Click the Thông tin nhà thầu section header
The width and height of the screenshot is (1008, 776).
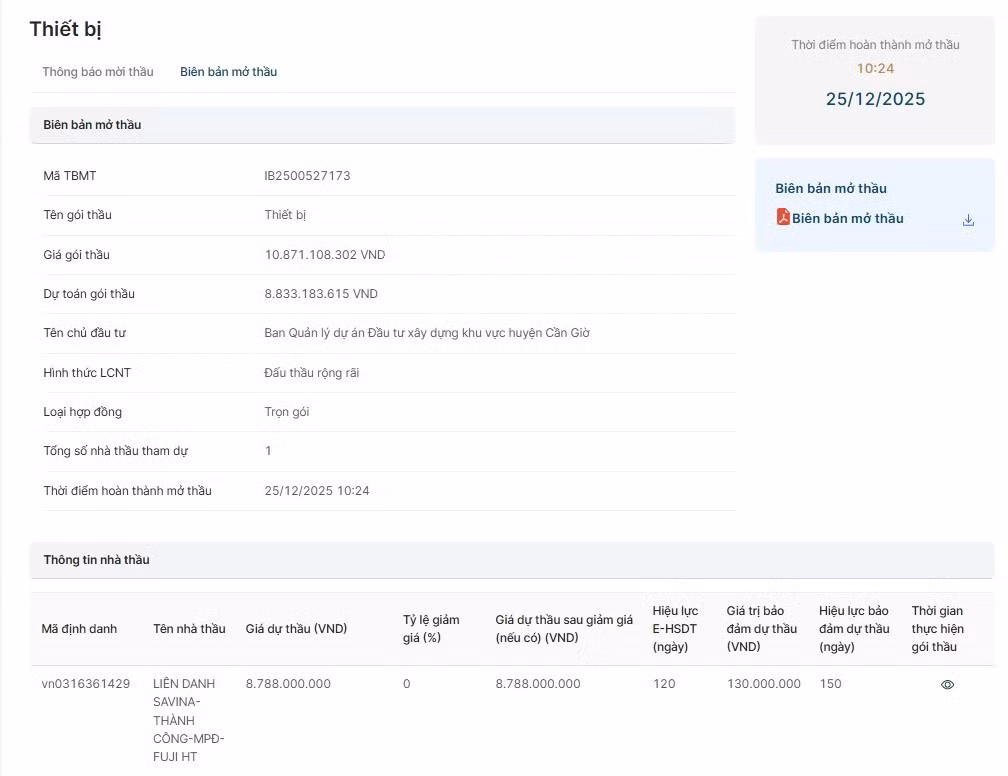(x=96, y=560)
